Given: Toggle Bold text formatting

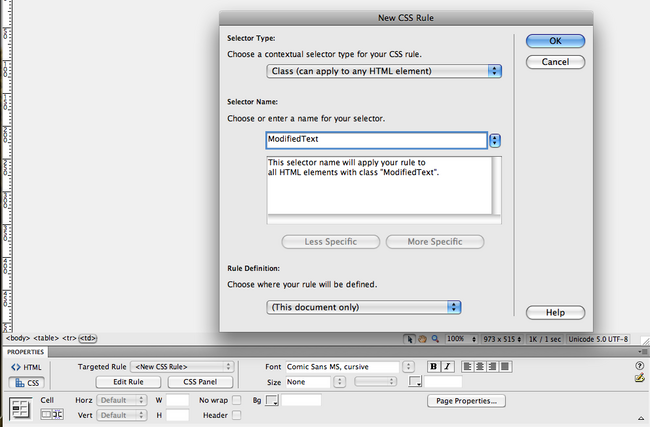Looking at the screenshot, I should (434, 367).
